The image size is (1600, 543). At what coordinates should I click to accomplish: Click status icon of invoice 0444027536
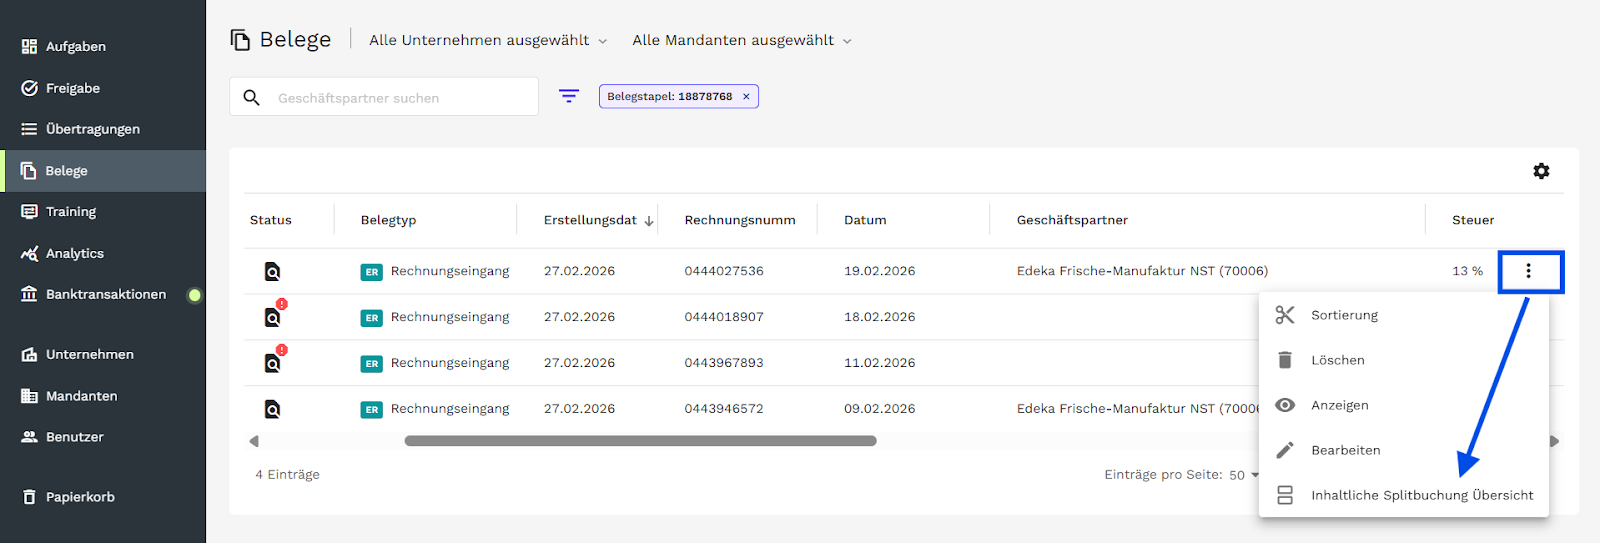coord(272,272)
